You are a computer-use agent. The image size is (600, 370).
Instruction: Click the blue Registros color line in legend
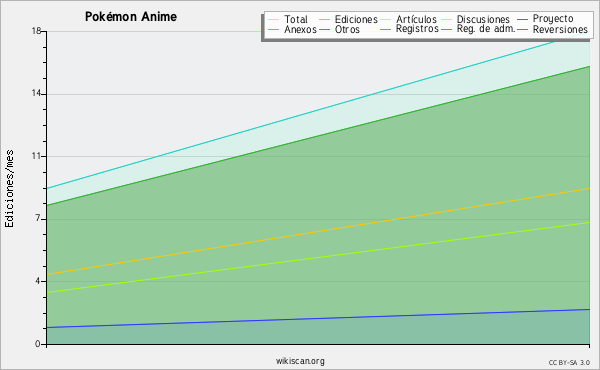point(386,29)
